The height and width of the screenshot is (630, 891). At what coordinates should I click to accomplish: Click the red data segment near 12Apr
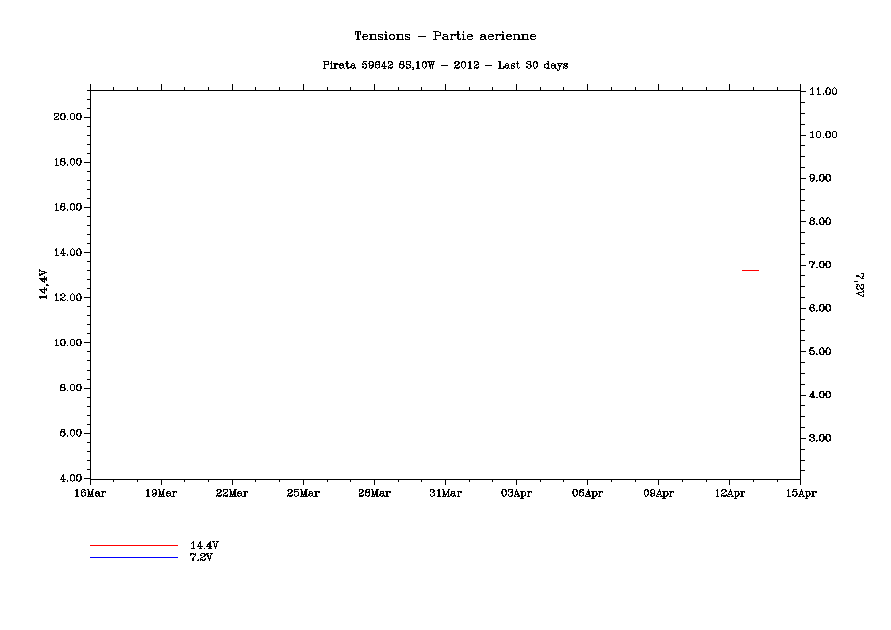[750, 270]
